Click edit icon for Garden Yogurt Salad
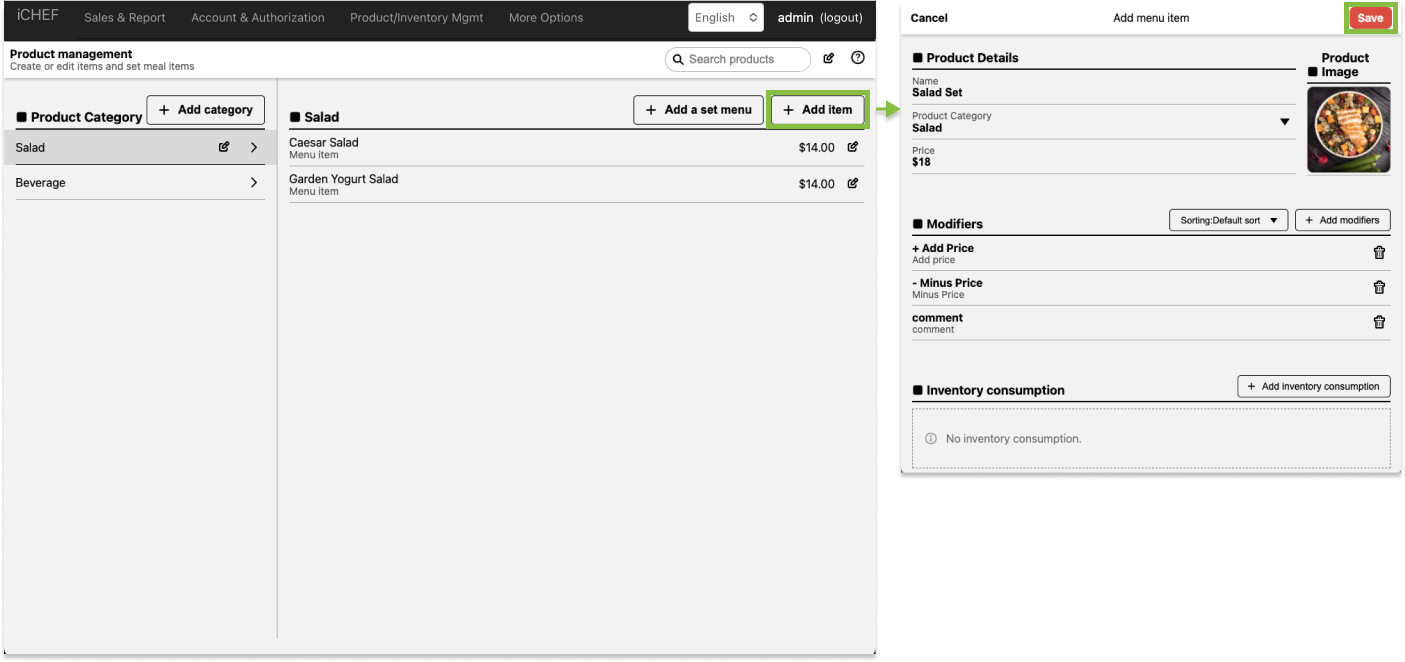Viewport: 1405px width, 662px height. (852, 183)
